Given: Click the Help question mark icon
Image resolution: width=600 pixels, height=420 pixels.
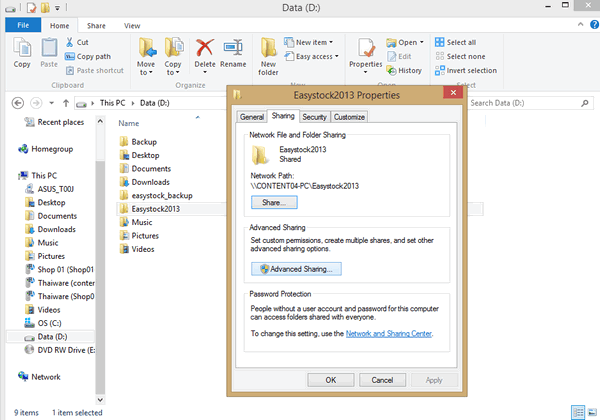Looking at the screenshot, I should 594,24.
